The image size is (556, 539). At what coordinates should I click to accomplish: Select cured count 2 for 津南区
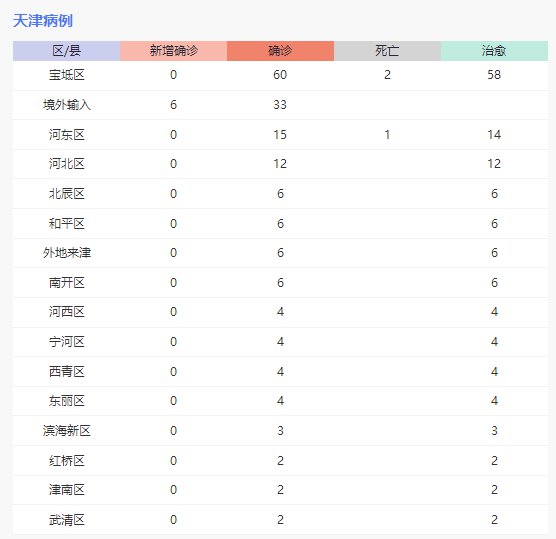coord(494,490)
